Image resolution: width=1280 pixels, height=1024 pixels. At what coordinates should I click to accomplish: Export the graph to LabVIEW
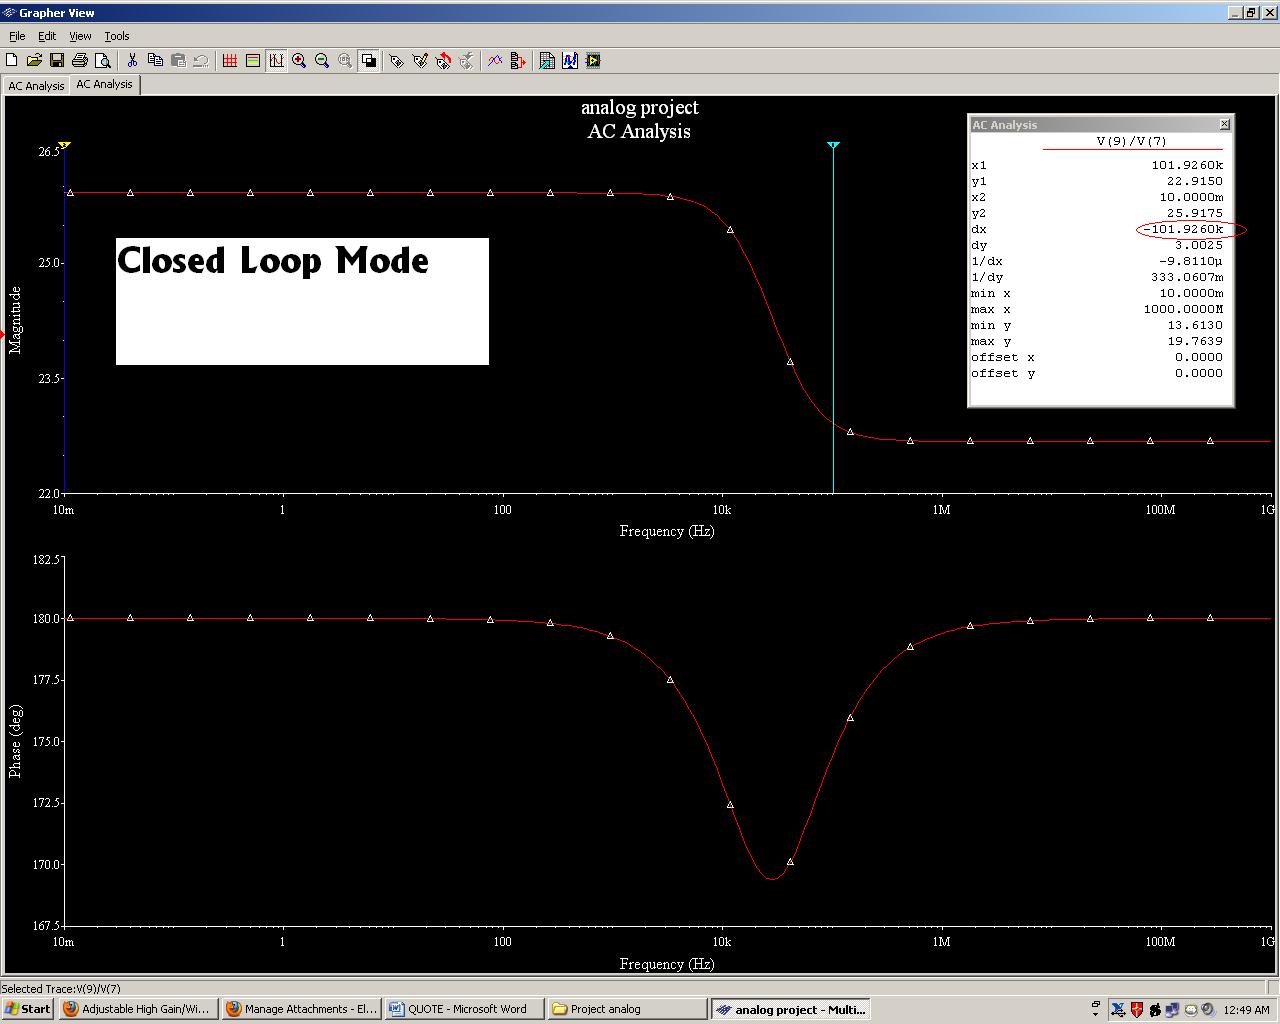tap(593, 61)
